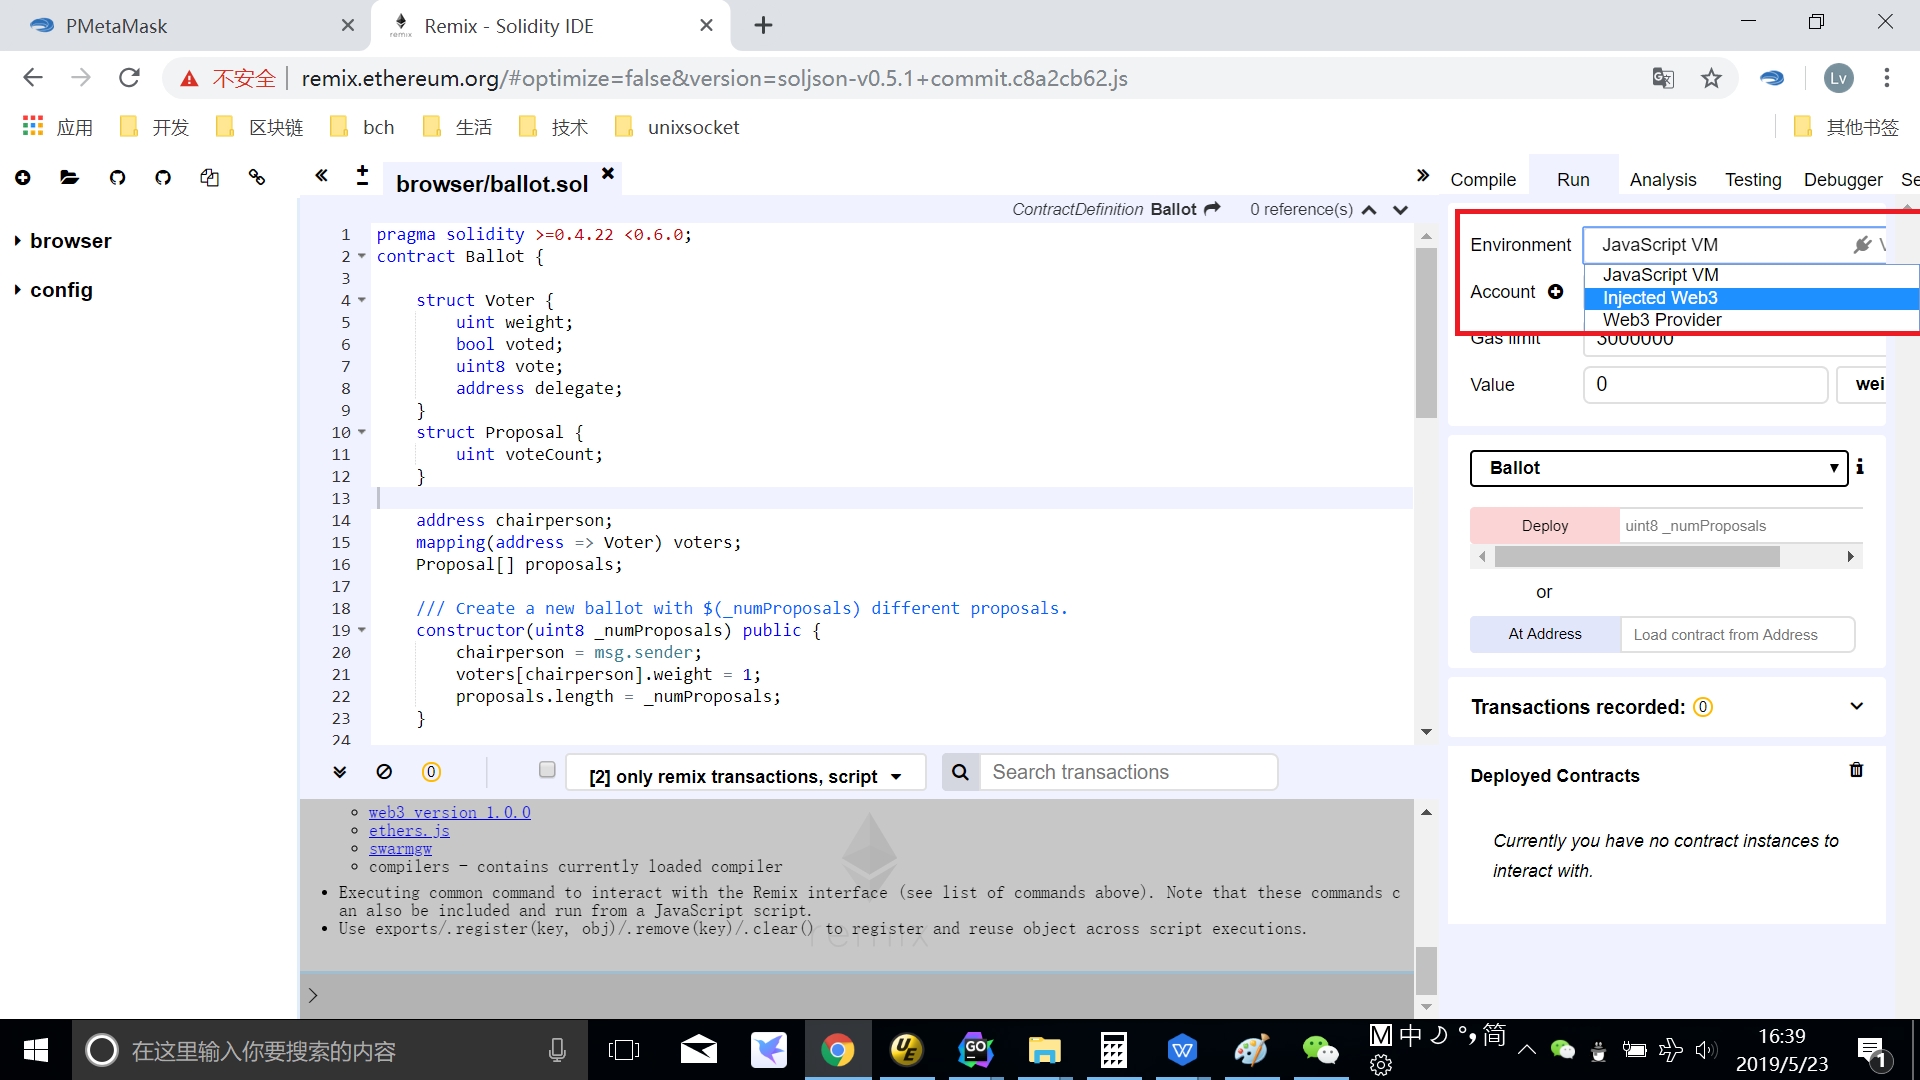Click the search magnifier icon in terminal bar

click(960, 772)
